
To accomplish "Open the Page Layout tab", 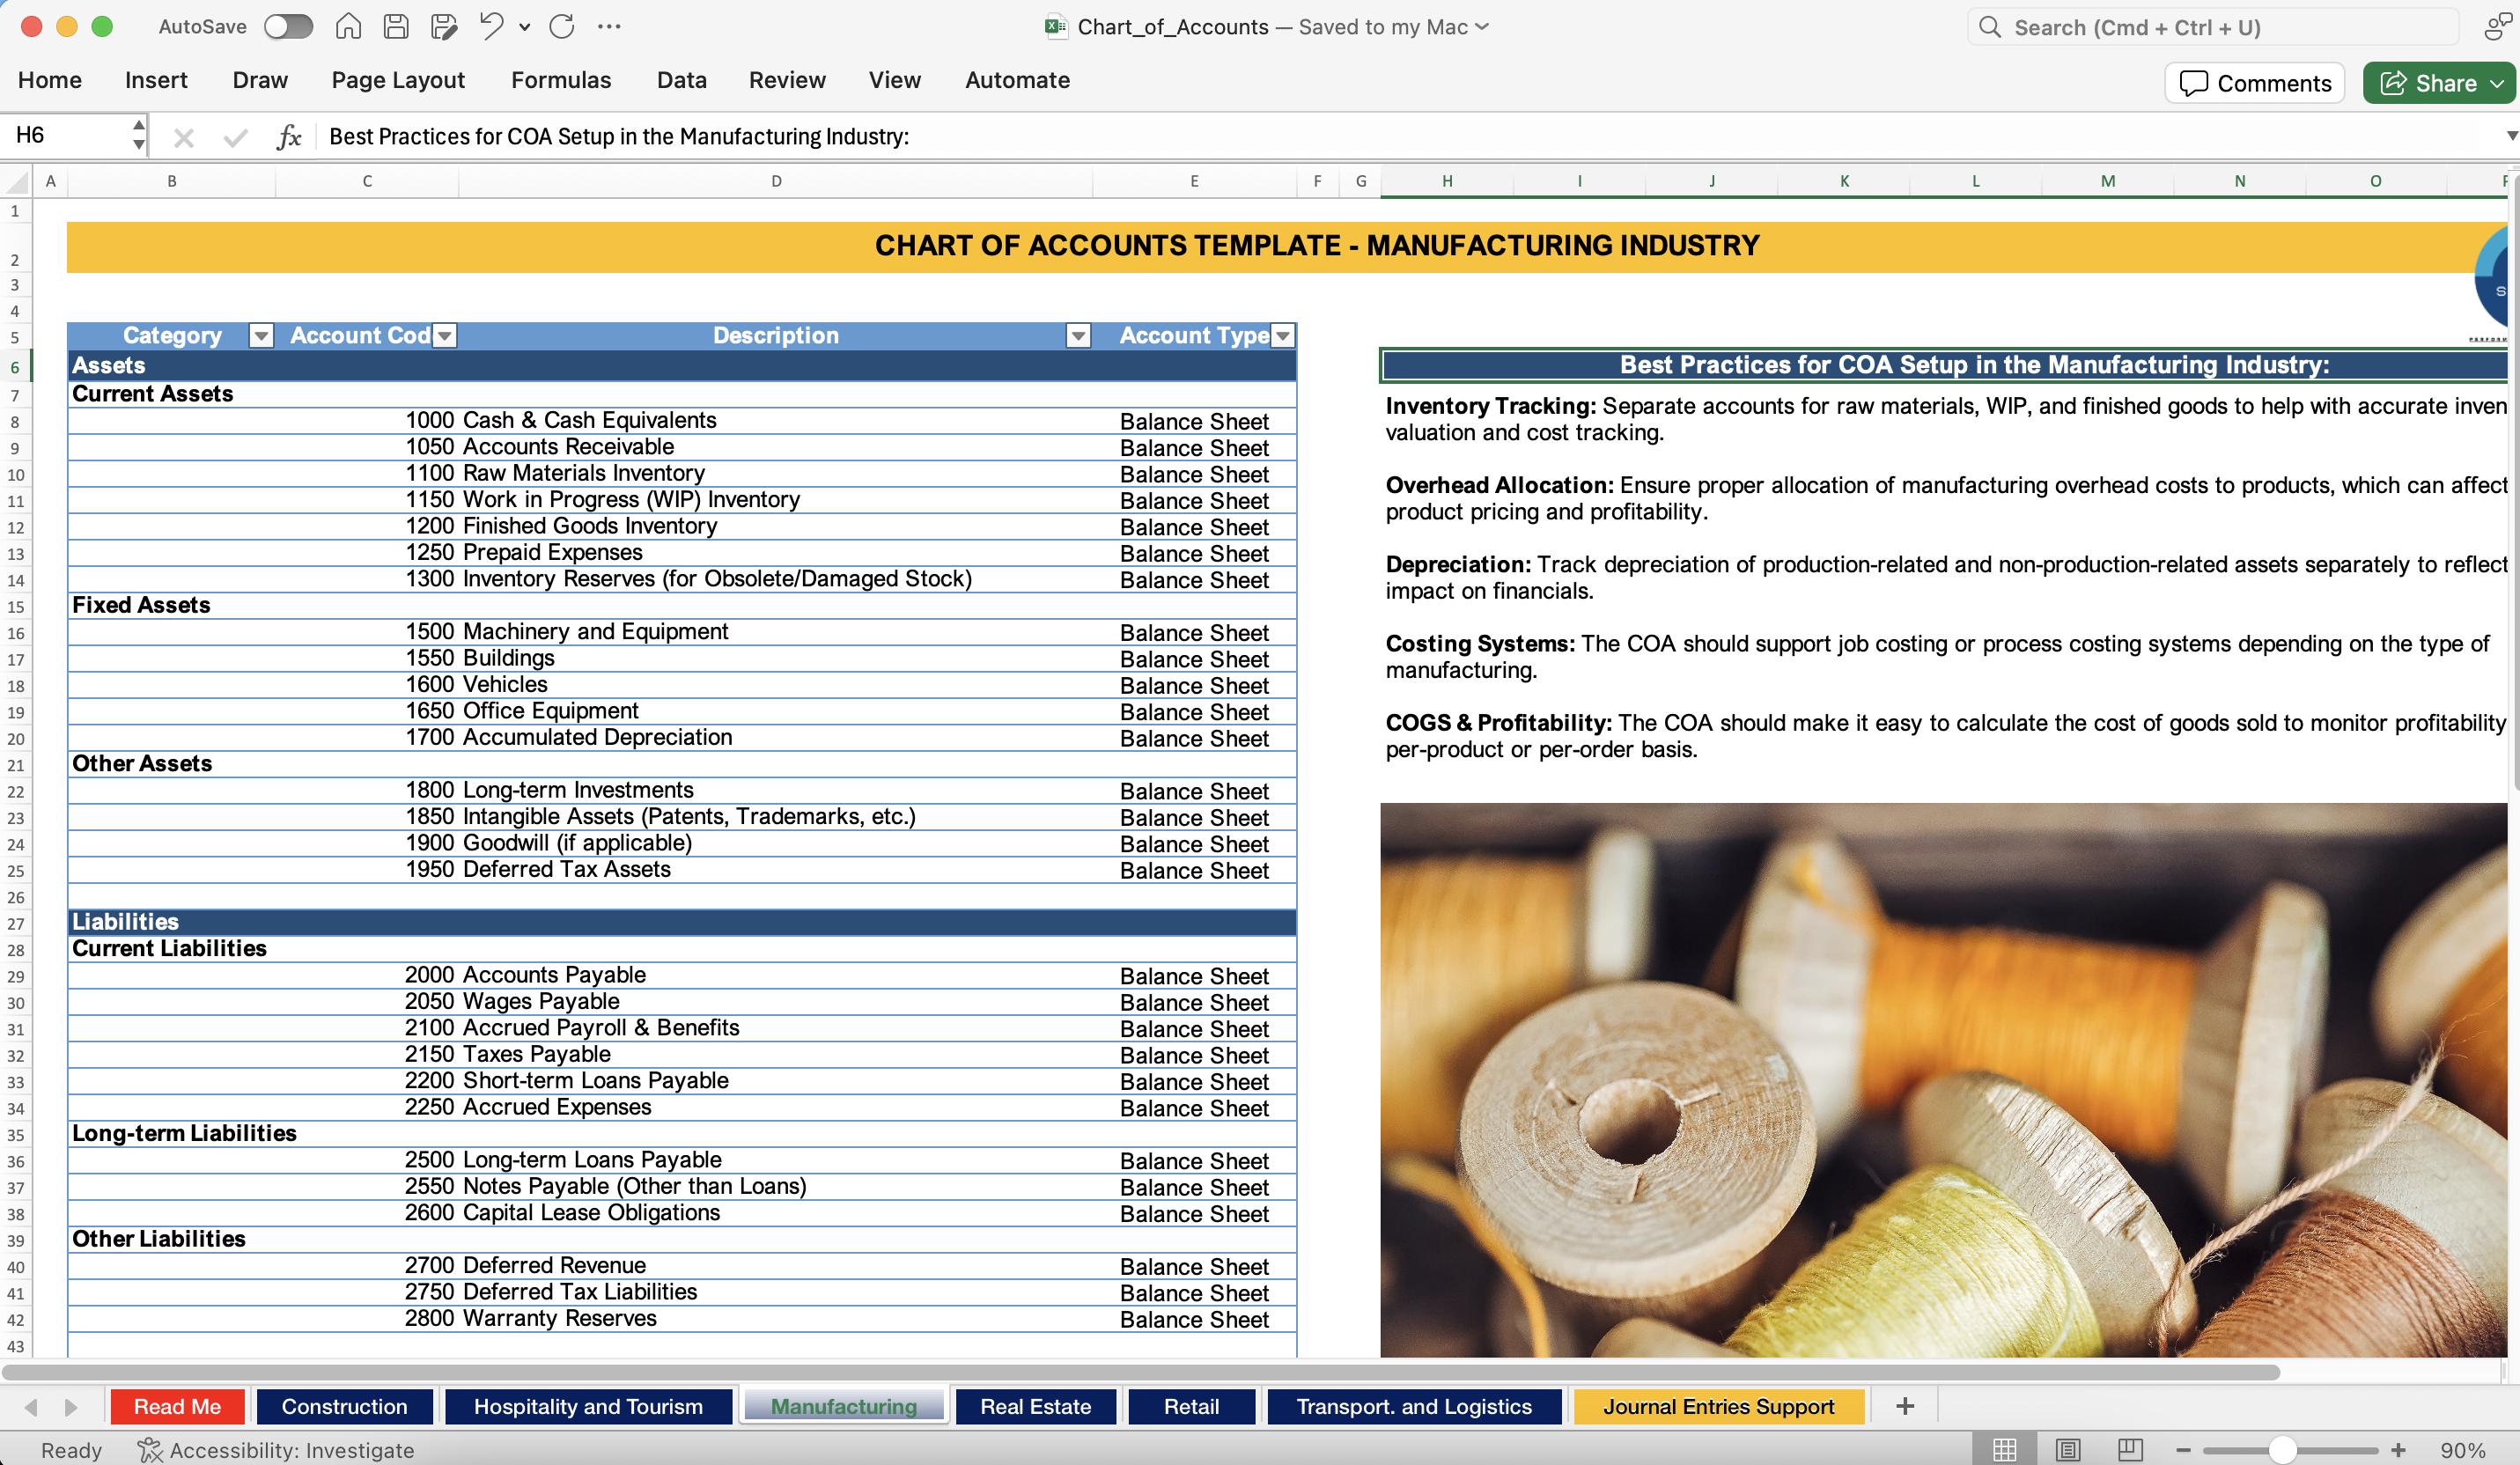I will pos(398,80).
